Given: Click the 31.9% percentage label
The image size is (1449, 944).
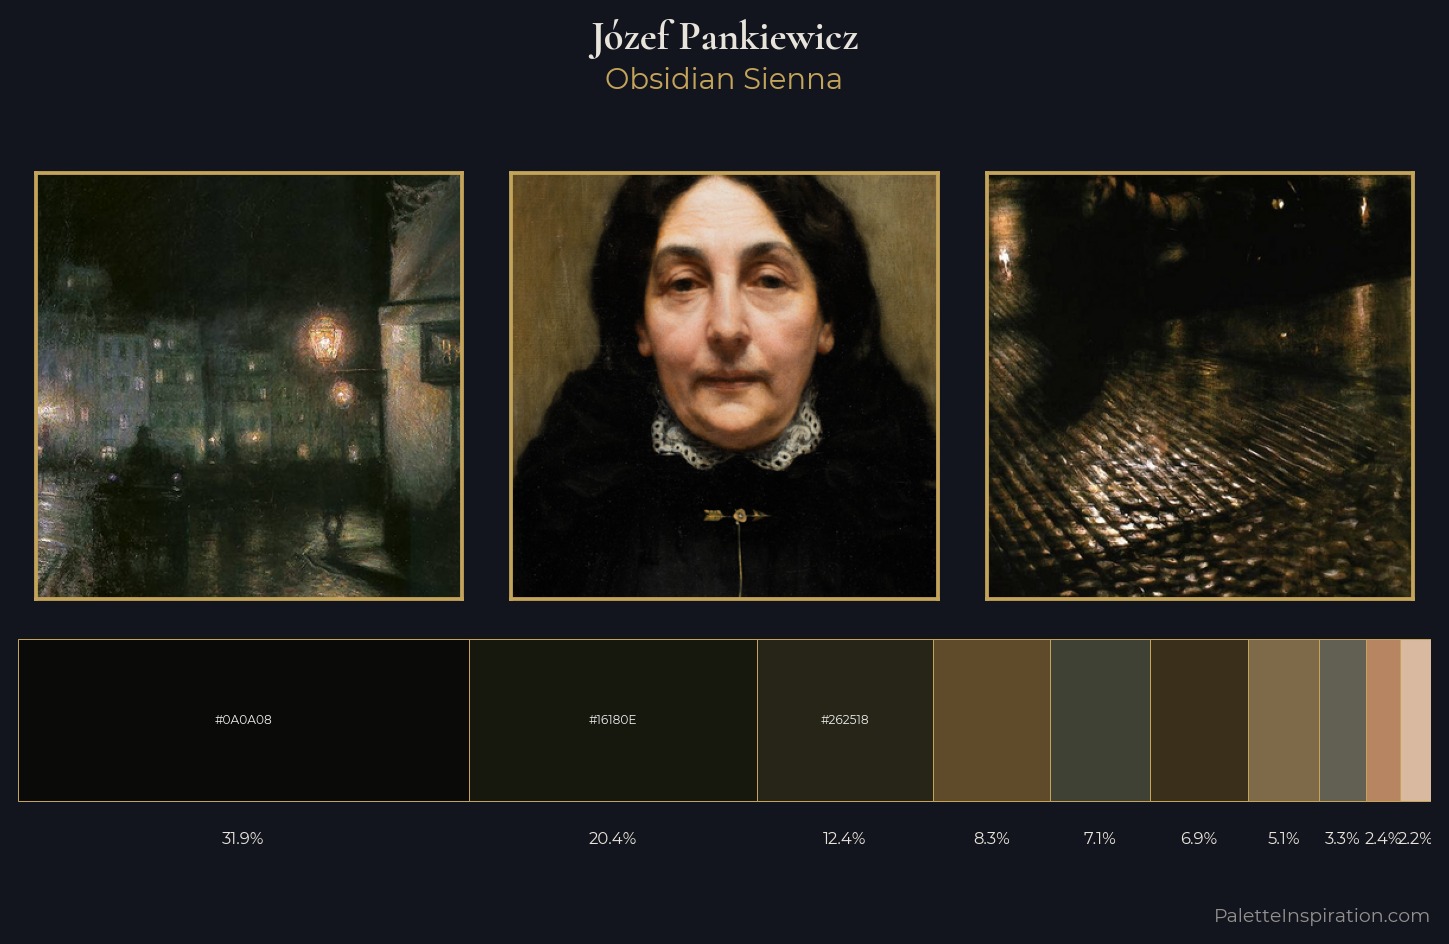Looking at the screenshot, I should 243,838.
